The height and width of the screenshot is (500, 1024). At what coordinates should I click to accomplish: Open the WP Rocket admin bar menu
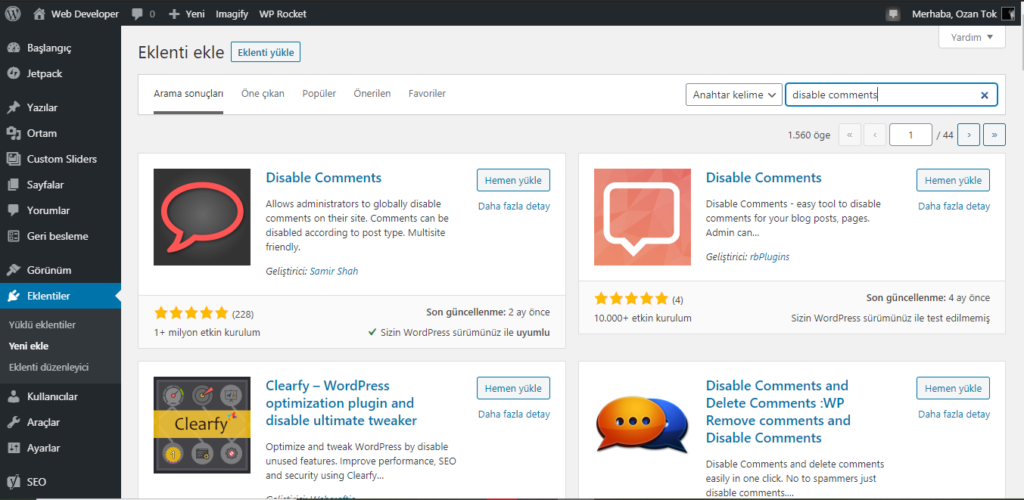pyautogui.click(x=282, y=14)
